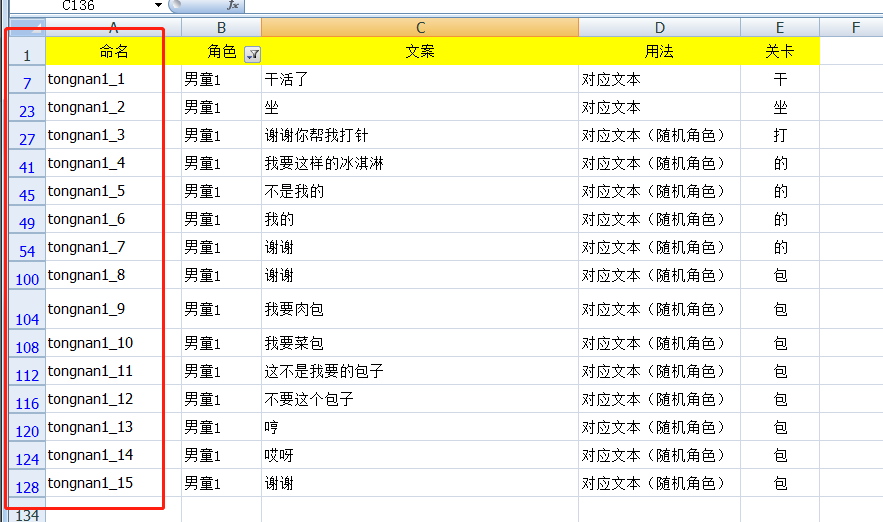Select the cell 不要这个包子
This screenshot has width=883, height=522.
420,399
